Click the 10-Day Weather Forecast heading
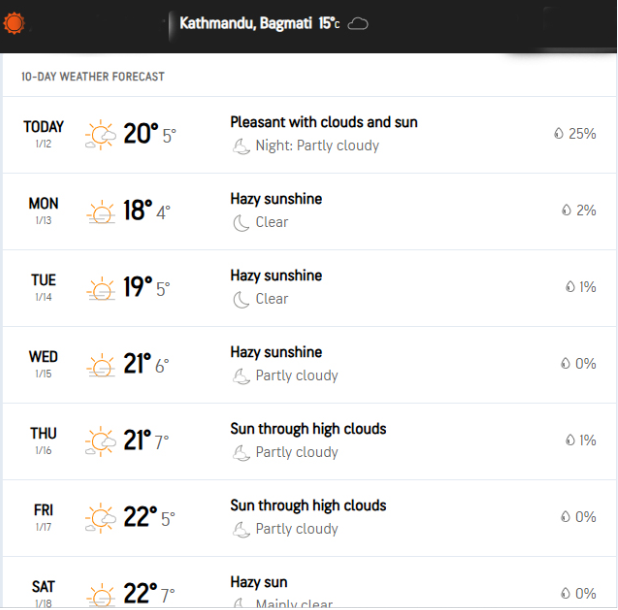Screen dimensions: 618x610 click(93, 76)
